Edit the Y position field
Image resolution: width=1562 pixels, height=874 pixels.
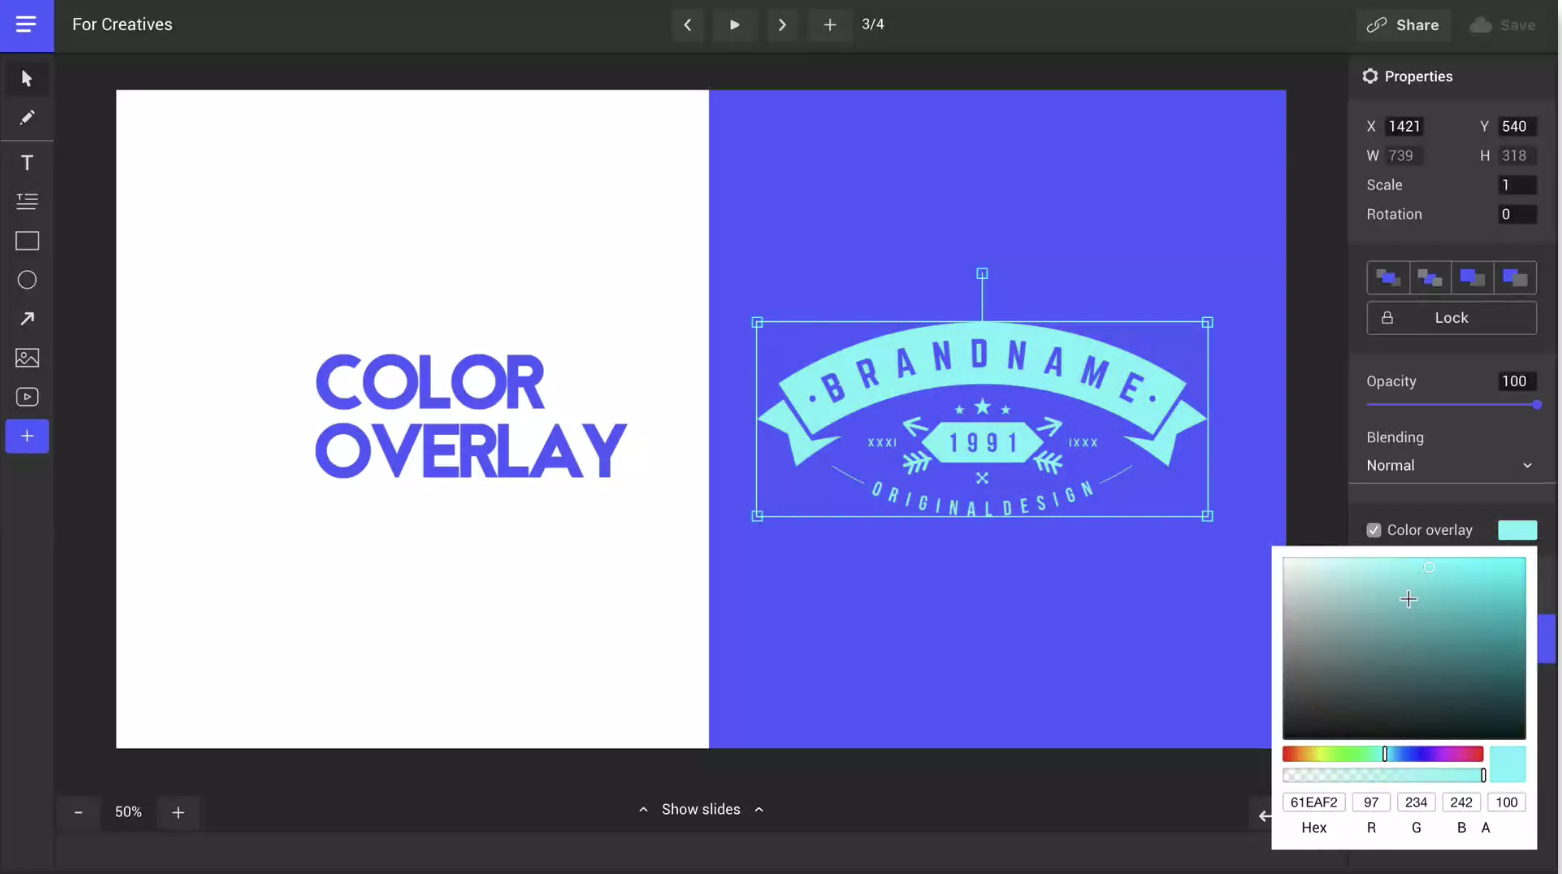tap(1517, 126)
